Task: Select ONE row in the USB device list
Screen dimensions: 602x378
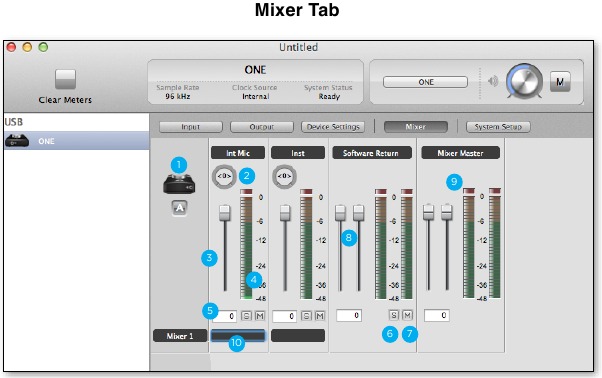Action: click(x=76, y=141)
